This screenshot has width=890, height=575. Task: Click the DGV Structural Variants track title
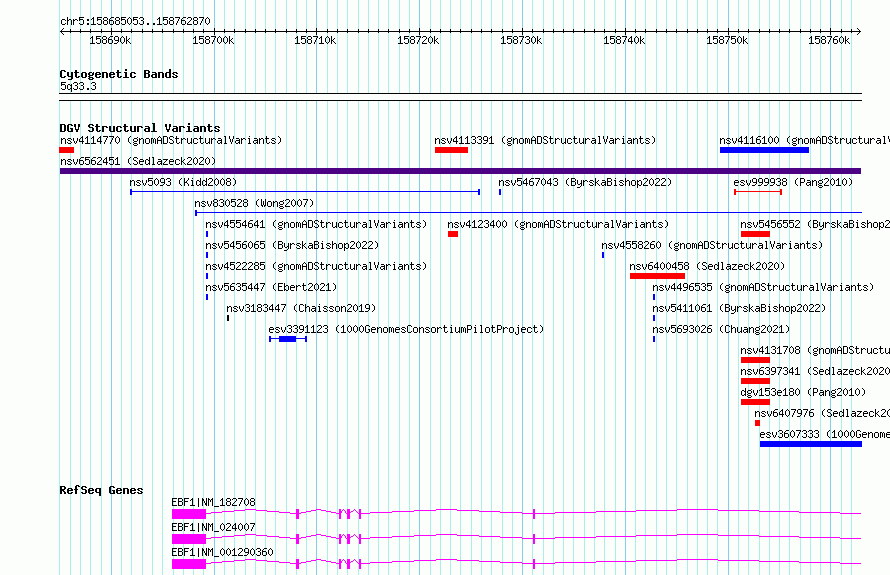(x=140, y=128)
